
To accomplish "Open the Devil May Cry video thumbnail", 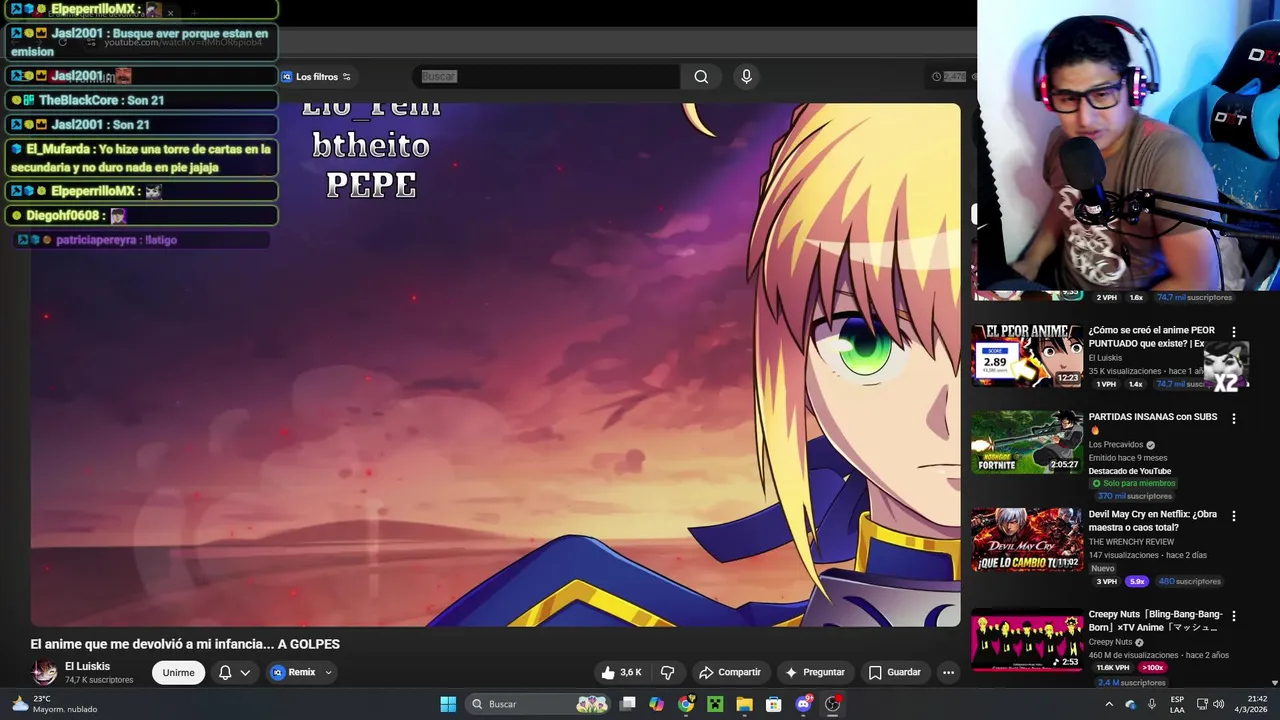I will [x=1027, y=539].
